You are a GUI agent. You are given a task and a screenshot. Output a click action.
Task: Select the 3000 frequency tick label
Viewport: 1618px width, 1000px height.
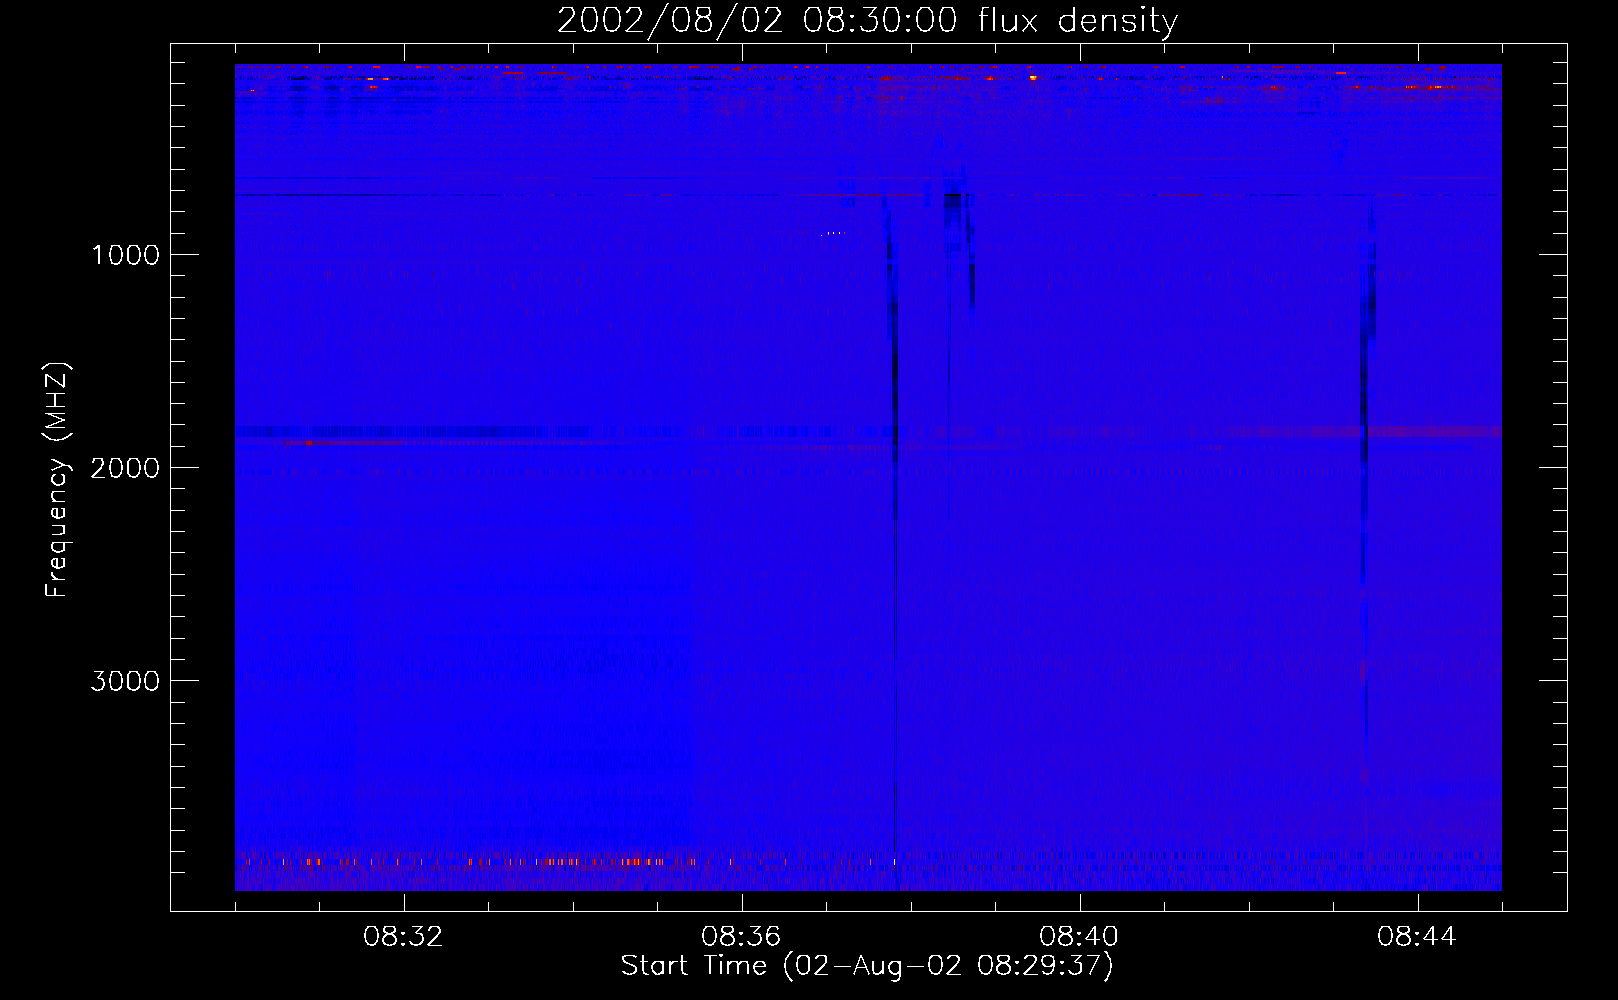[125, 681]
